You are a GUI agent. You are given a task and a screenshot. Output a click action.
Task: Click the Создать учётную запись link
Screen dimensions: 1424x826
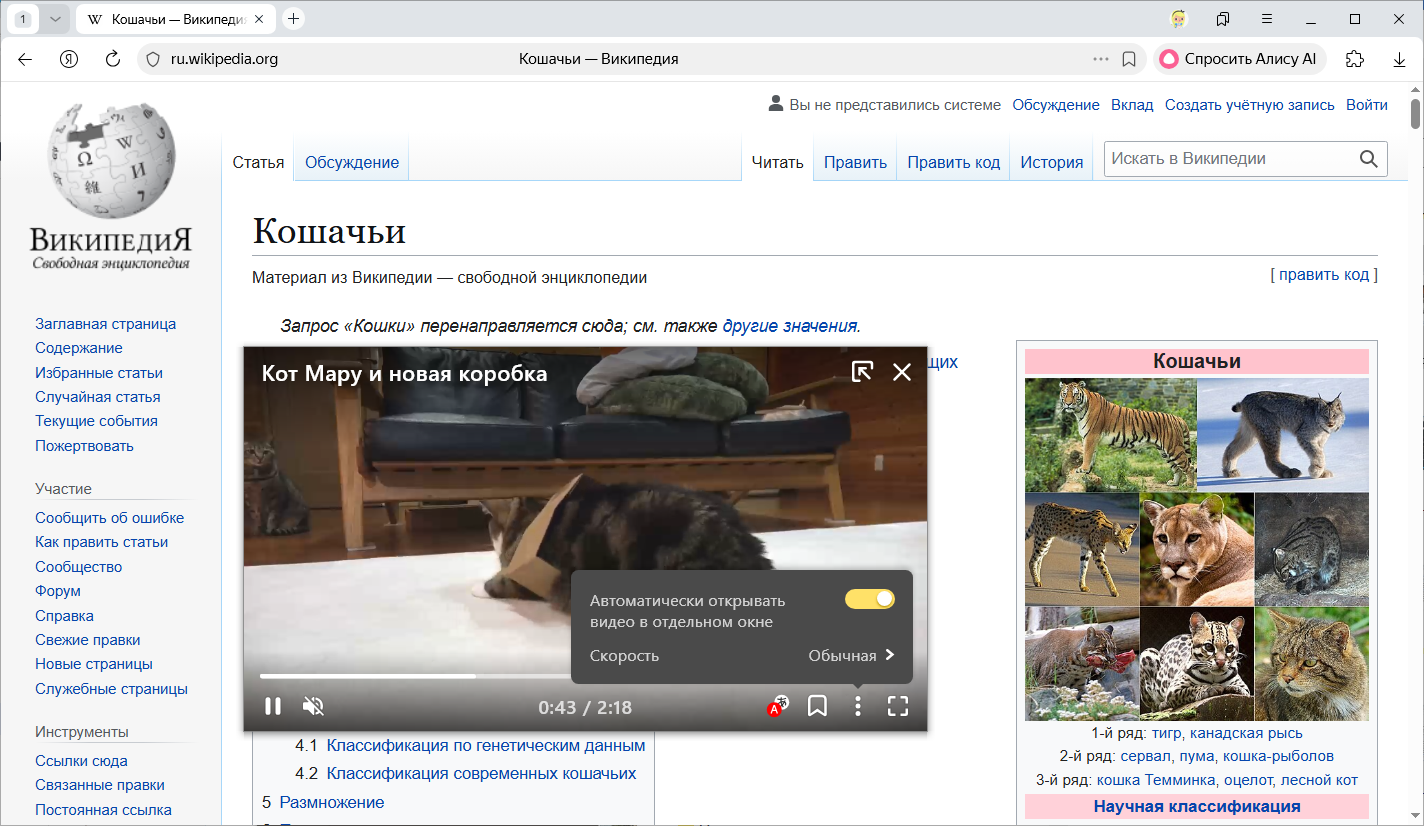pyautogui.click(x=1249, y=105)
